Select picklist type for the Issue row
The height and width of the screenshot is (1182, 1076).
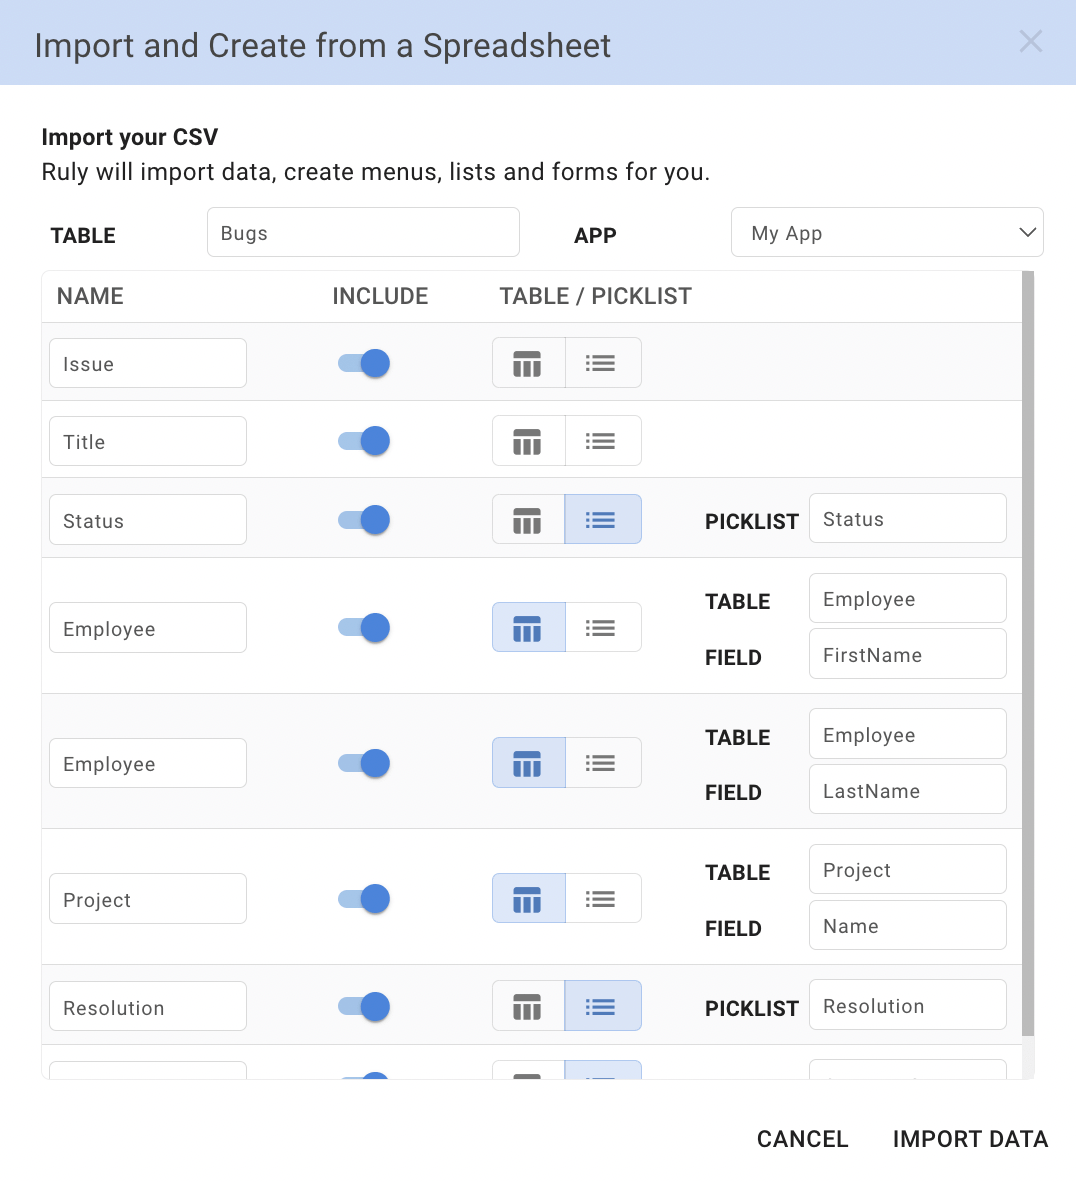coord(601,363)
